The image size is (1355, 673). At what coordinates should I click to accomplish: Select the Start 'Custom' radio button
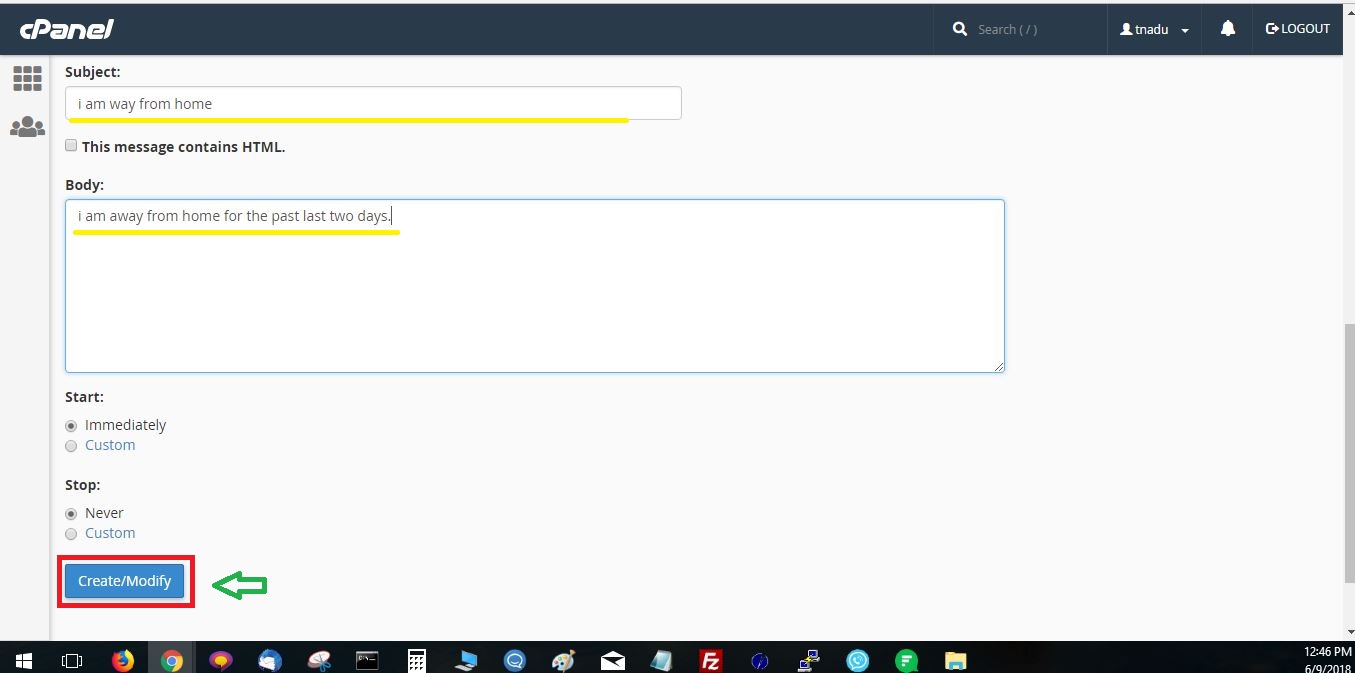point(71,446)
